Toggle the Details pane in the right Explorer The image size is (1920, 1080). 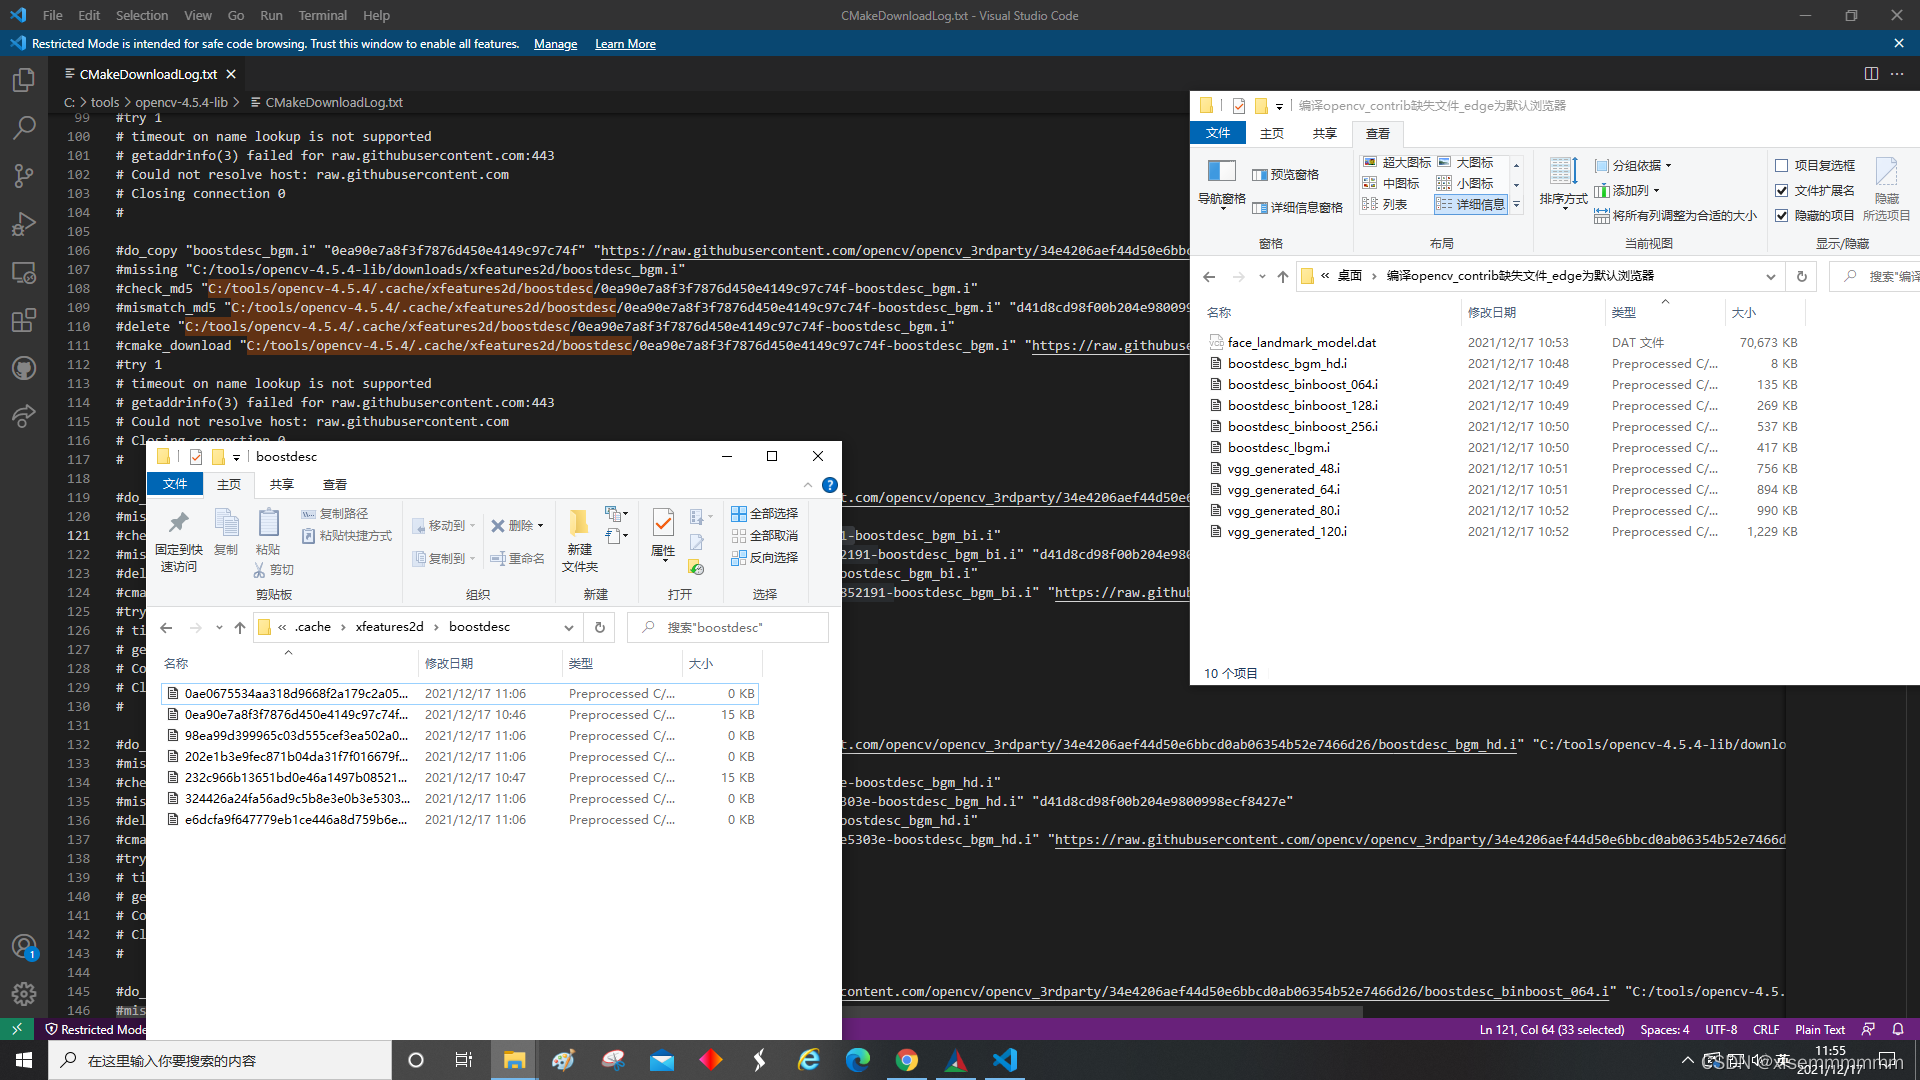1297,207
